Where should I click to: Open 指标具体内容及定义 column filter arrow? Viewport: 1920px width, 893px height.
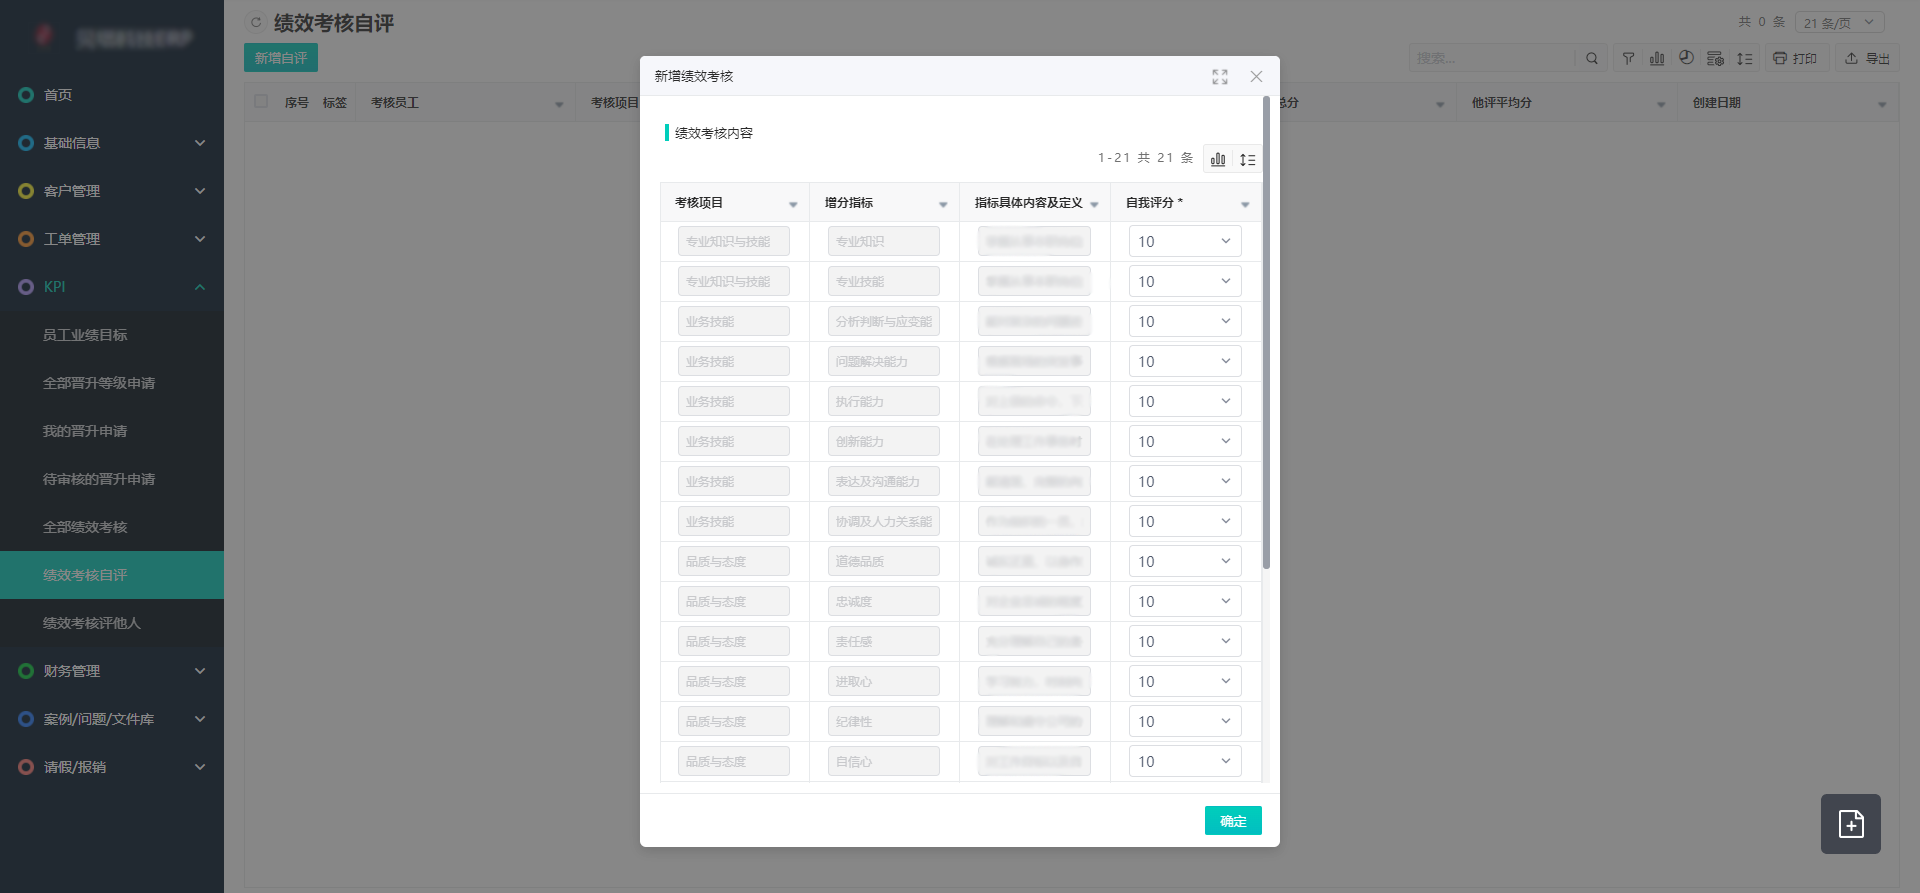click(x=1094, y=204)
